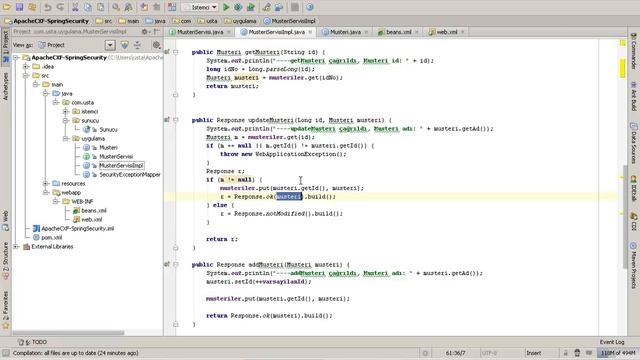Click the green Run button
This screenshot has width=640, height=360.
pyautogui.click(x=226, y=7)
